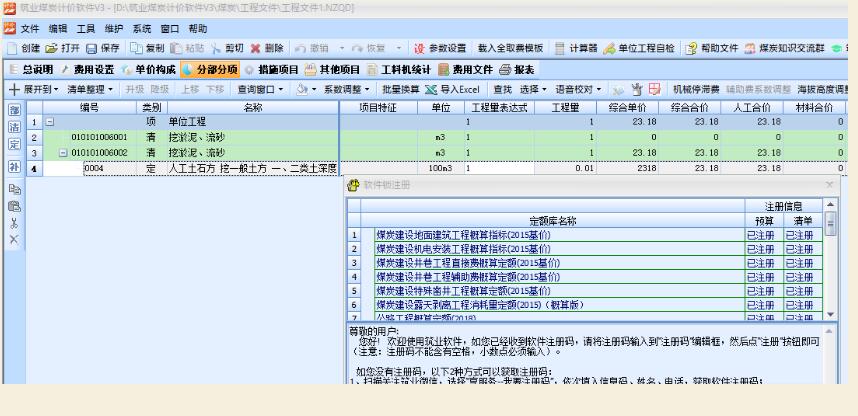Click the 保存 save toolbar button

[x=103, y=48]
